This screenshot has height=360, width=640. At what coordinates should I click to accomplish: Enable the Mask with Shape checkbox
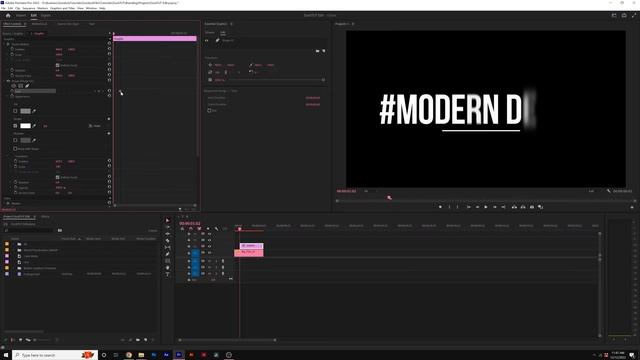click(16, 149)
